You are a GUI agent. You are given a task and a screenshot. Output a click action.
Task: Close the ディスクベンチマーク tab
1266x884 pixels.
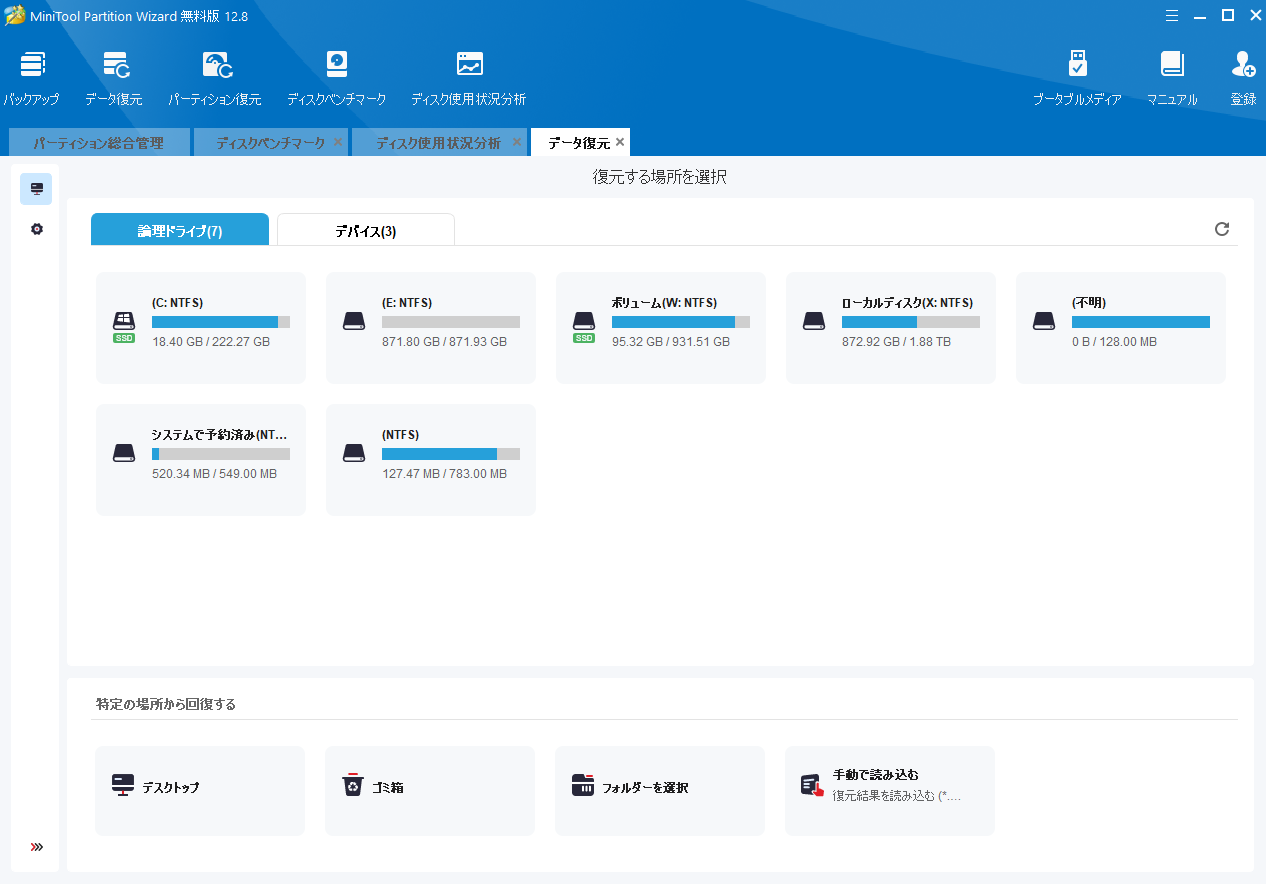[338, 143]
